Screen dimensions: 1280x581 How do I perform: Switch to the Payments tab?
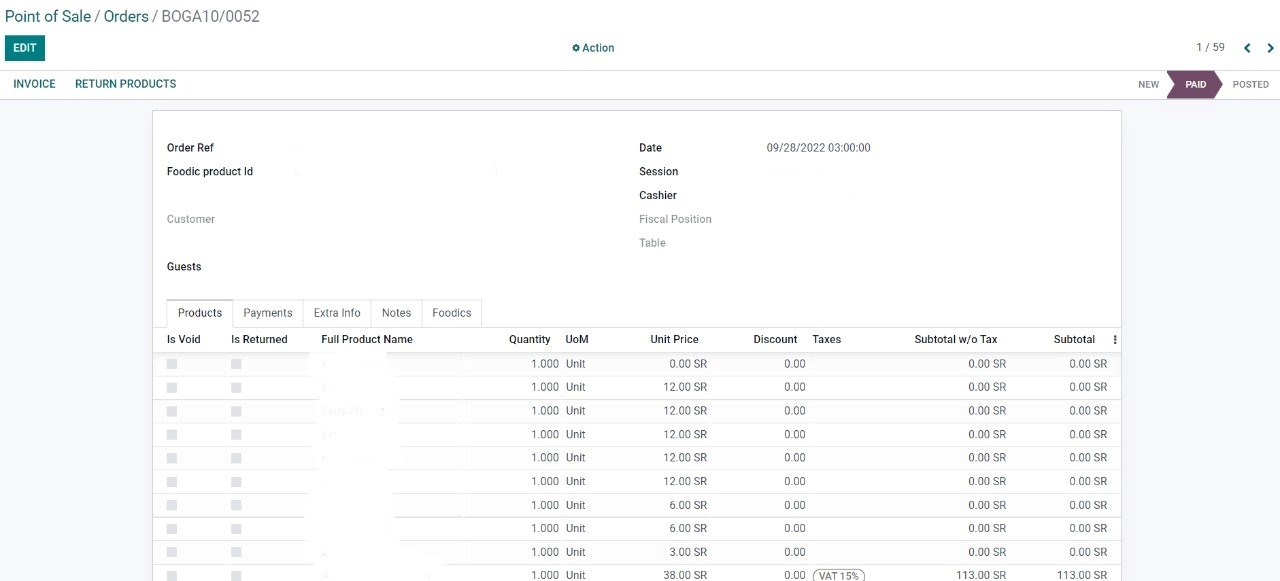click(268, 313)
